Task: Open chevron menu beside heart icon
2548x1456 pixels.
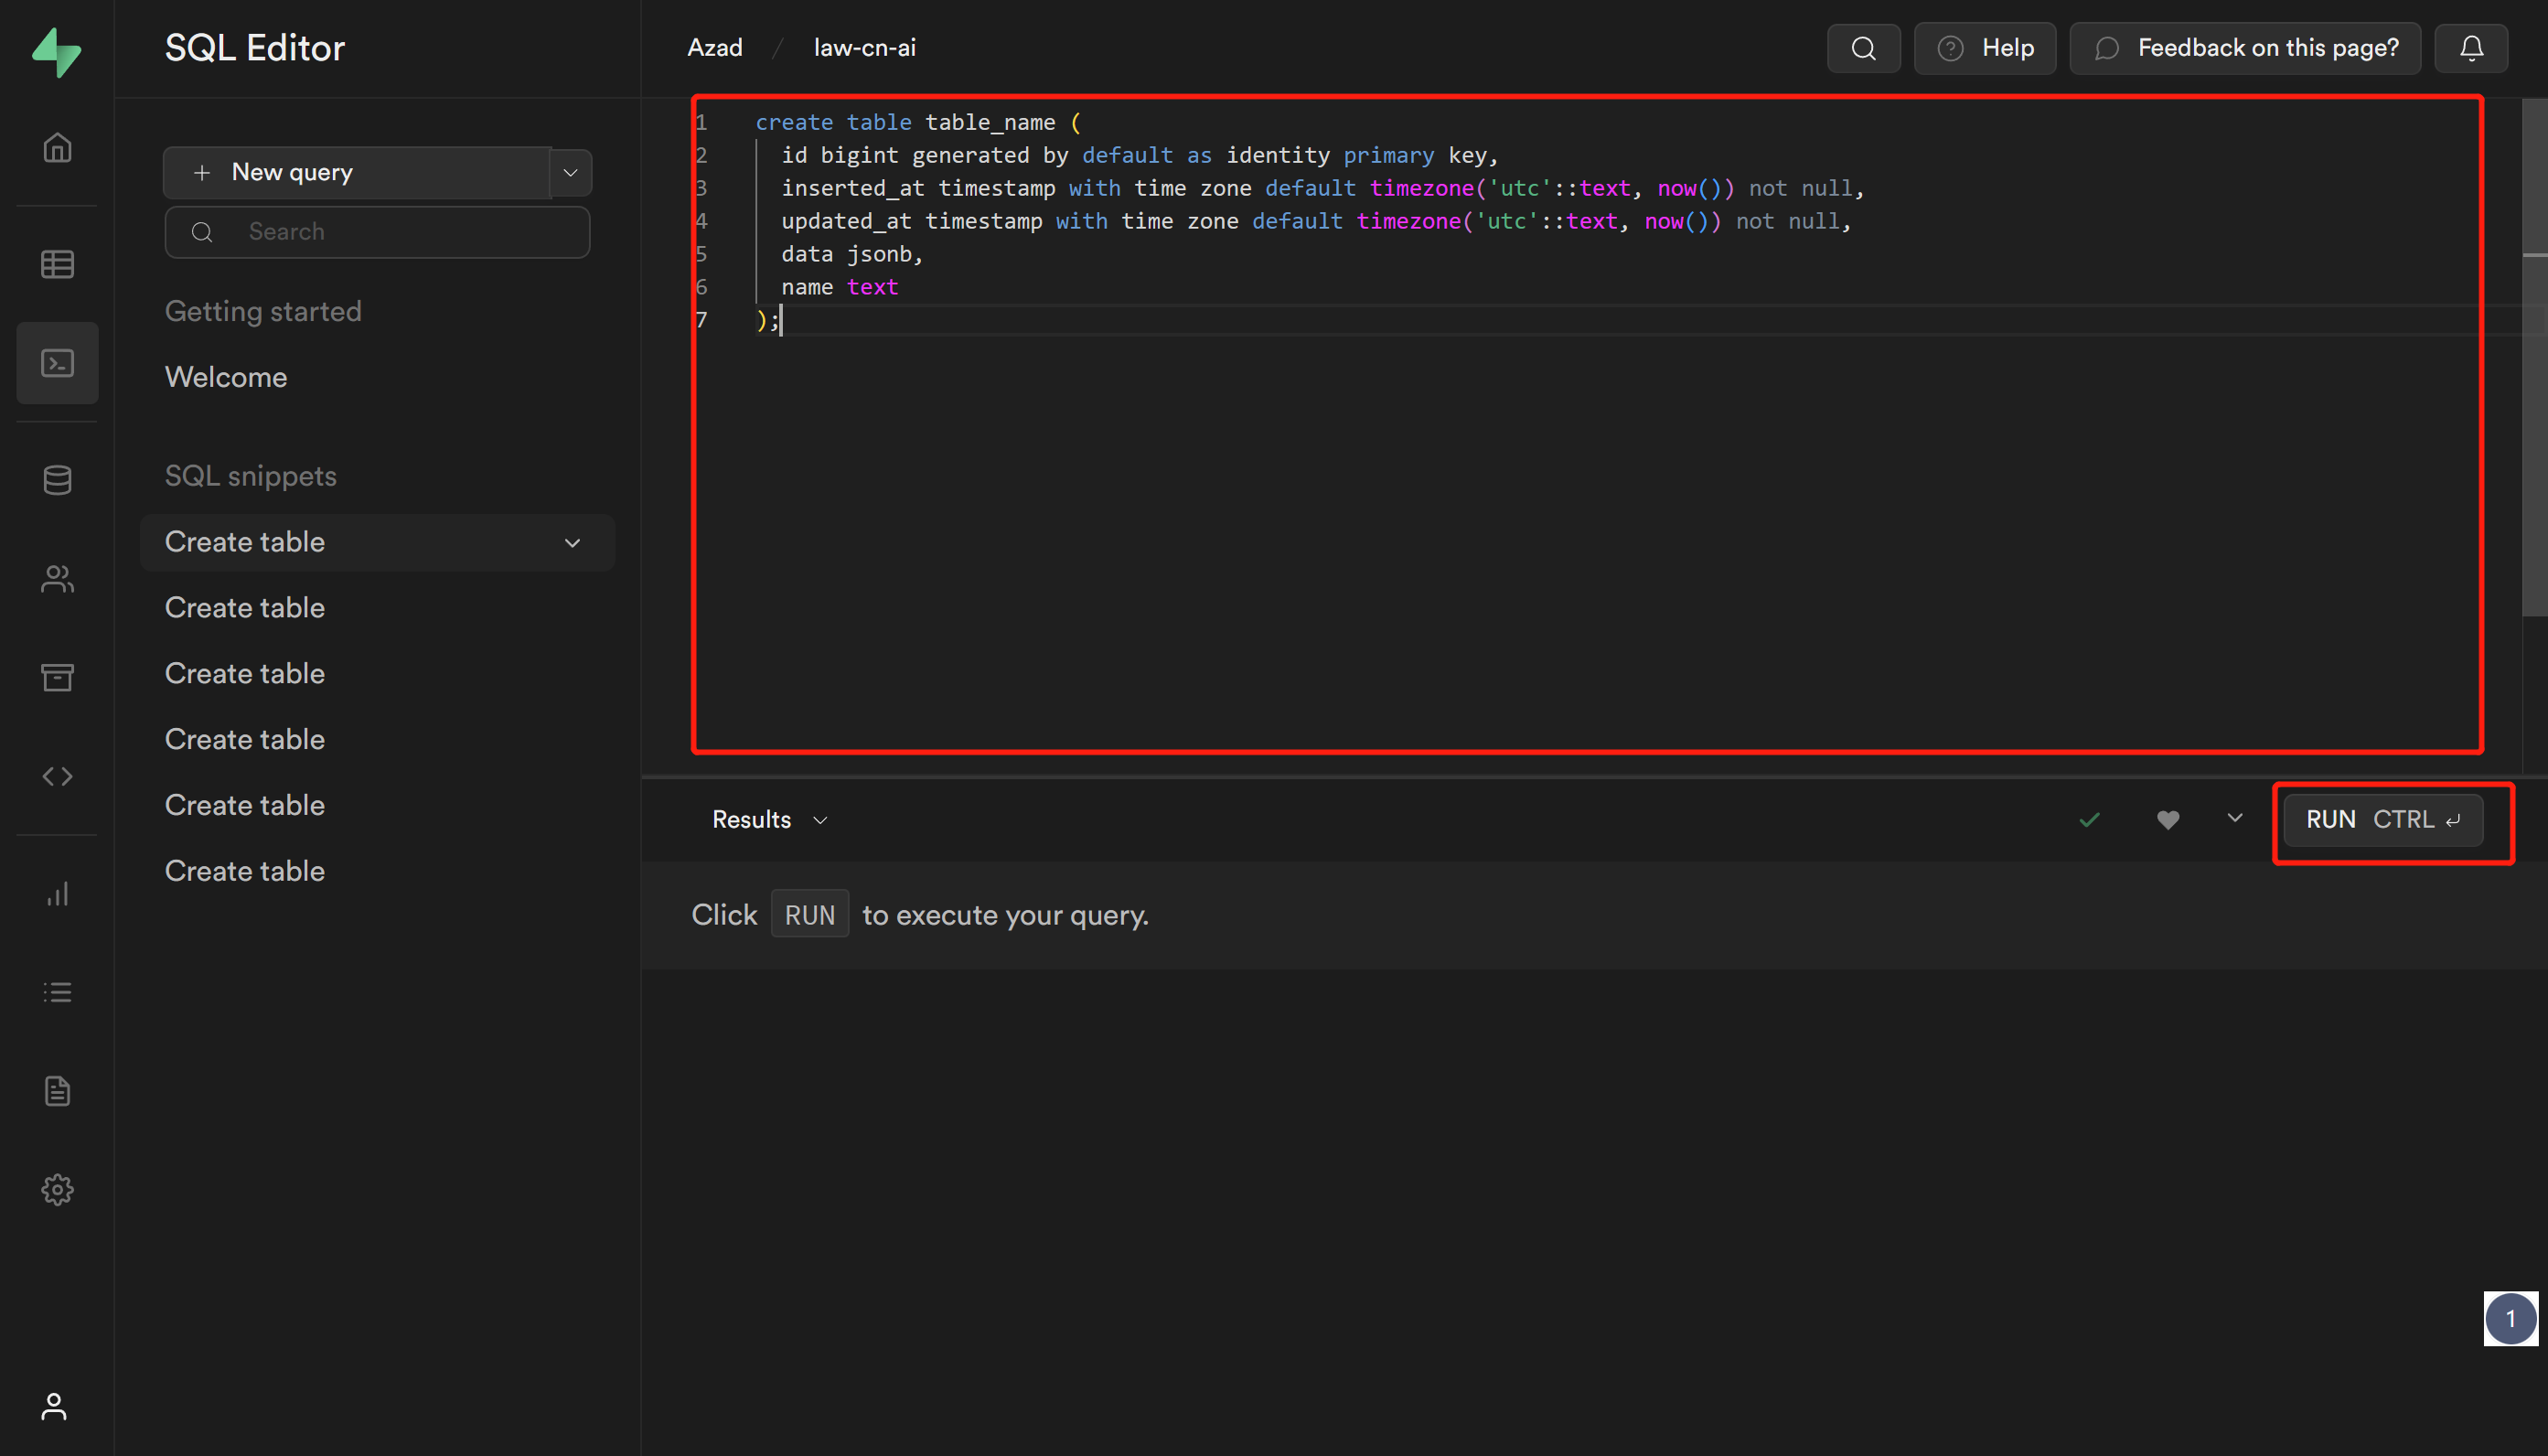Action: tap(2235, 819)
